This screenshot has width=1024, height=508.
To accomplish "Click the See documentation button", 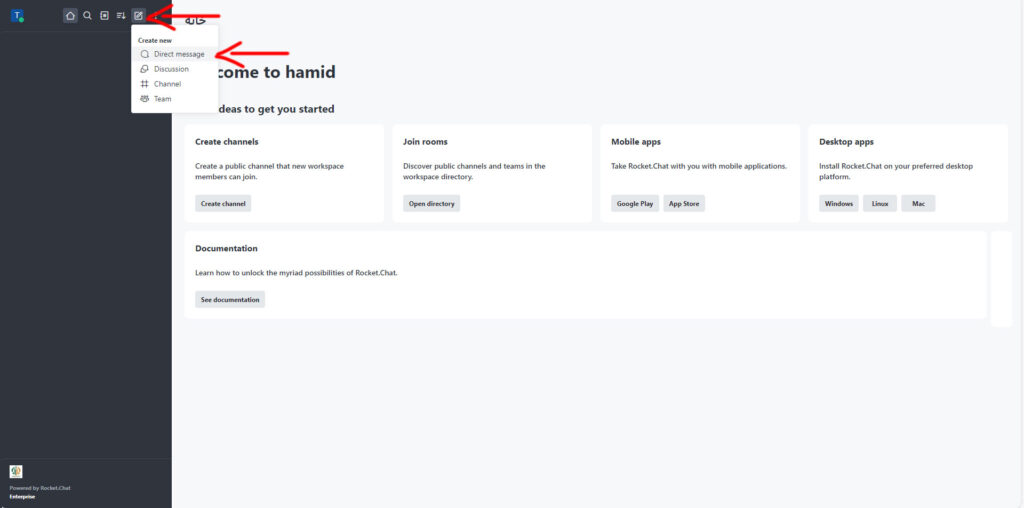I will [230, 299].
